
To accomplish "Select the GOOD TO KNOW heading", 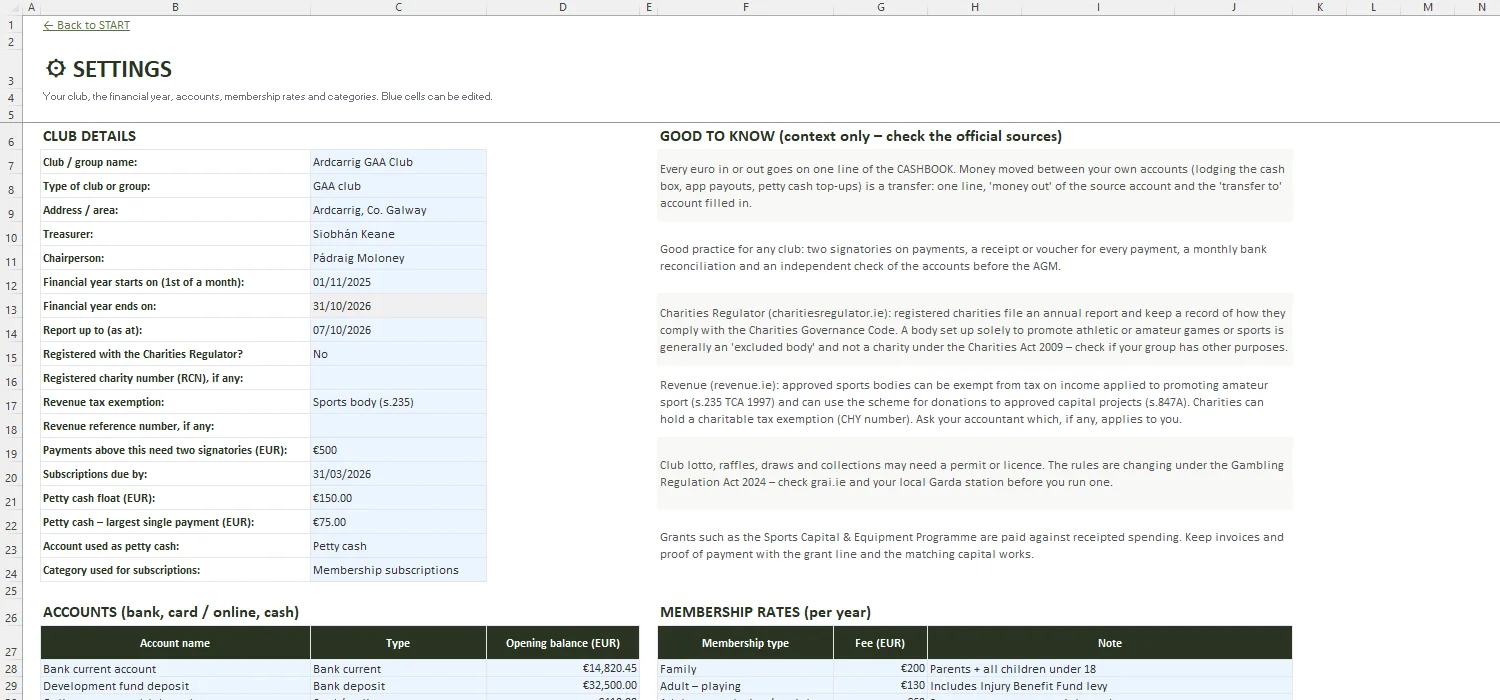I will coord(860,136).
